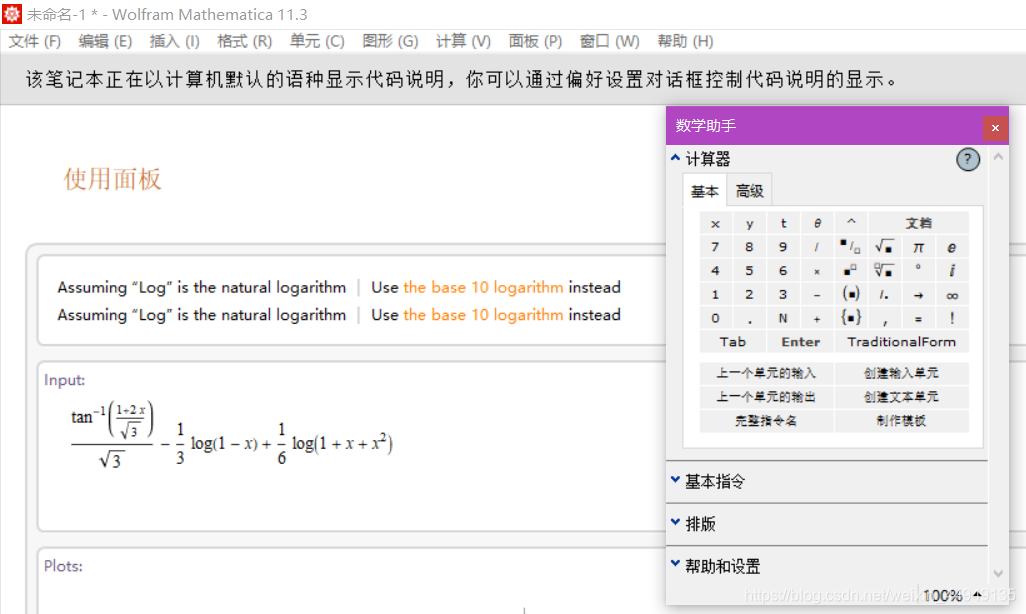1026x614 pixels.
Task: Open the 图形 (G) menu
Action: coord(390,41)
